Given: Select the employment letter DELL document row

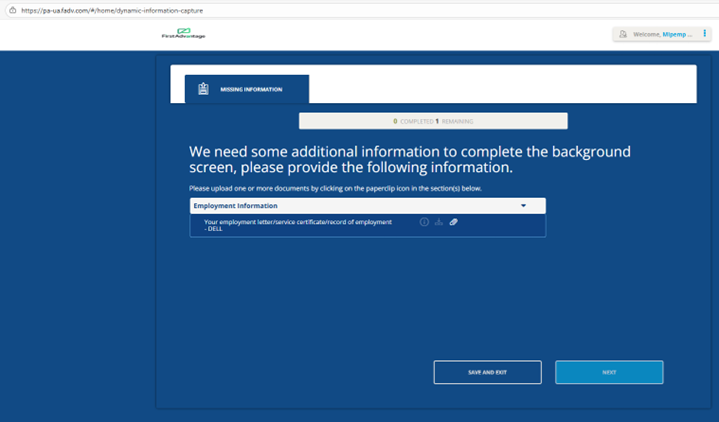Looking at the screenshot, I should pos(298,225).
